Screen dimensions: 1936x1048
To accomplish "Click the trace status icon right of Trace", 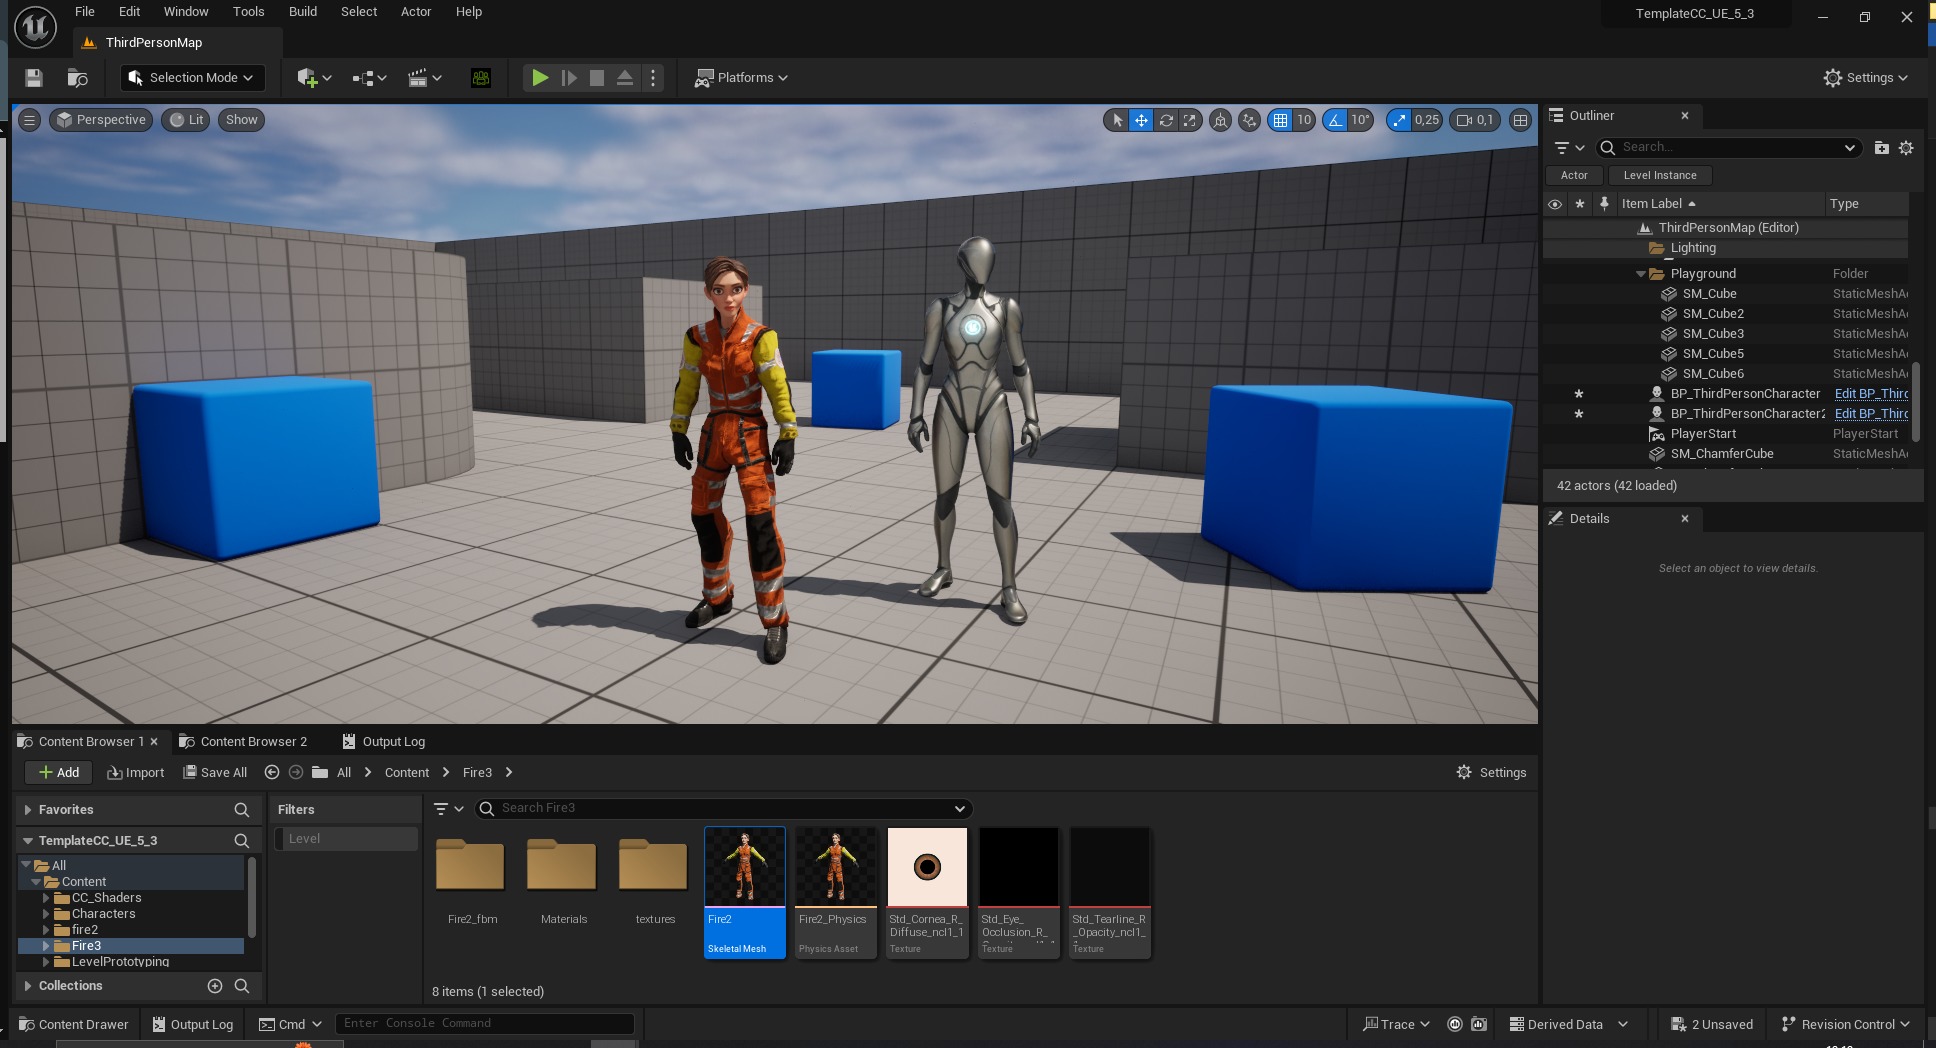I will click(1455, 1024).
